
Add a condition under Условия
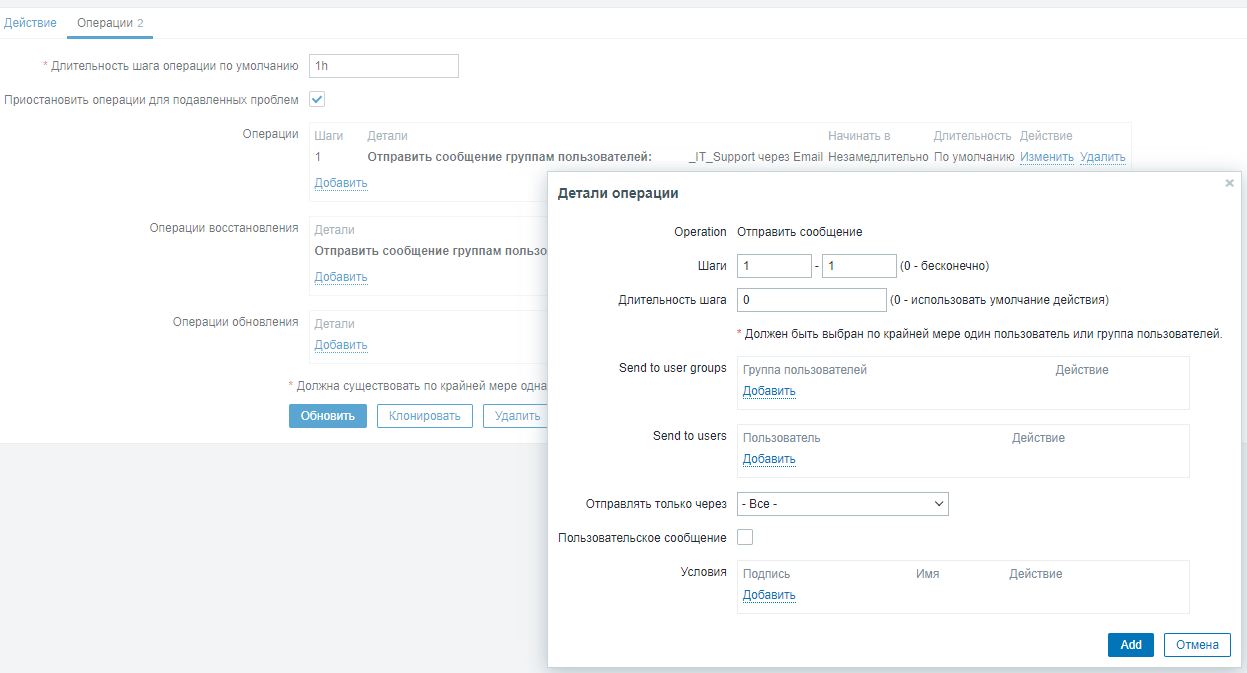coord(769,595)
